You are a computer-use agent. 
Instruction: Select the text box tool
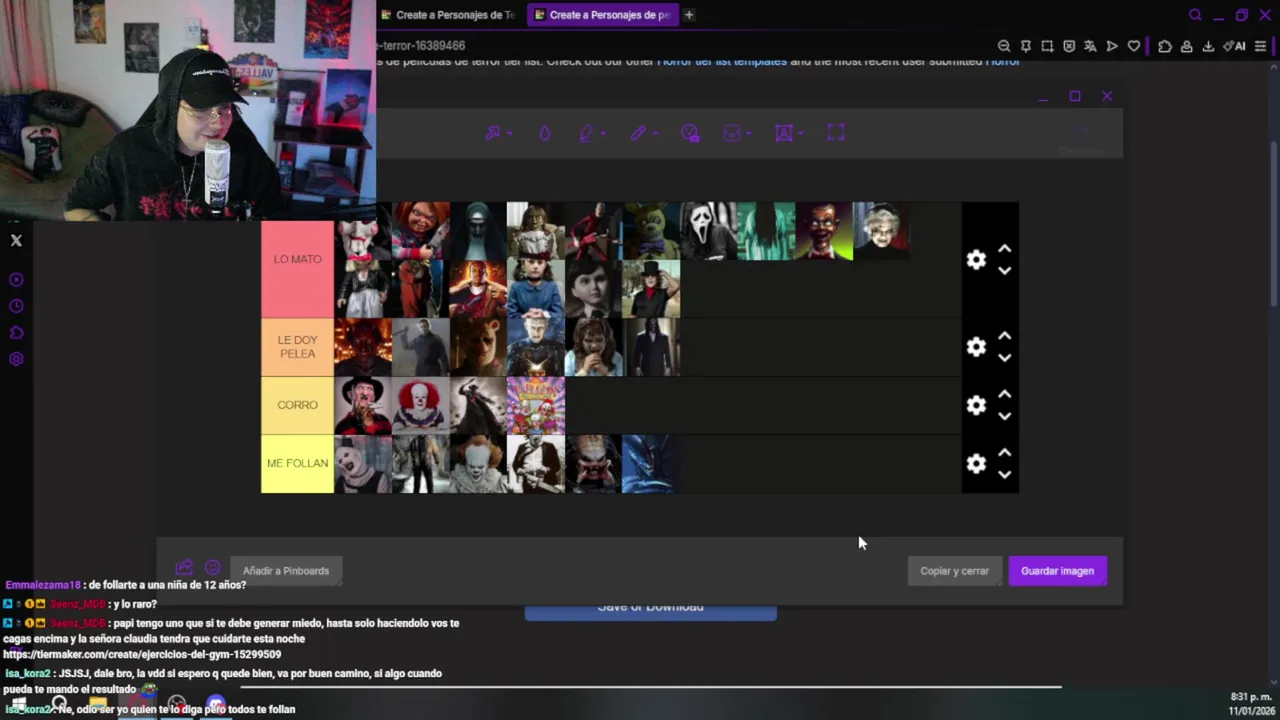coord(785,133)
